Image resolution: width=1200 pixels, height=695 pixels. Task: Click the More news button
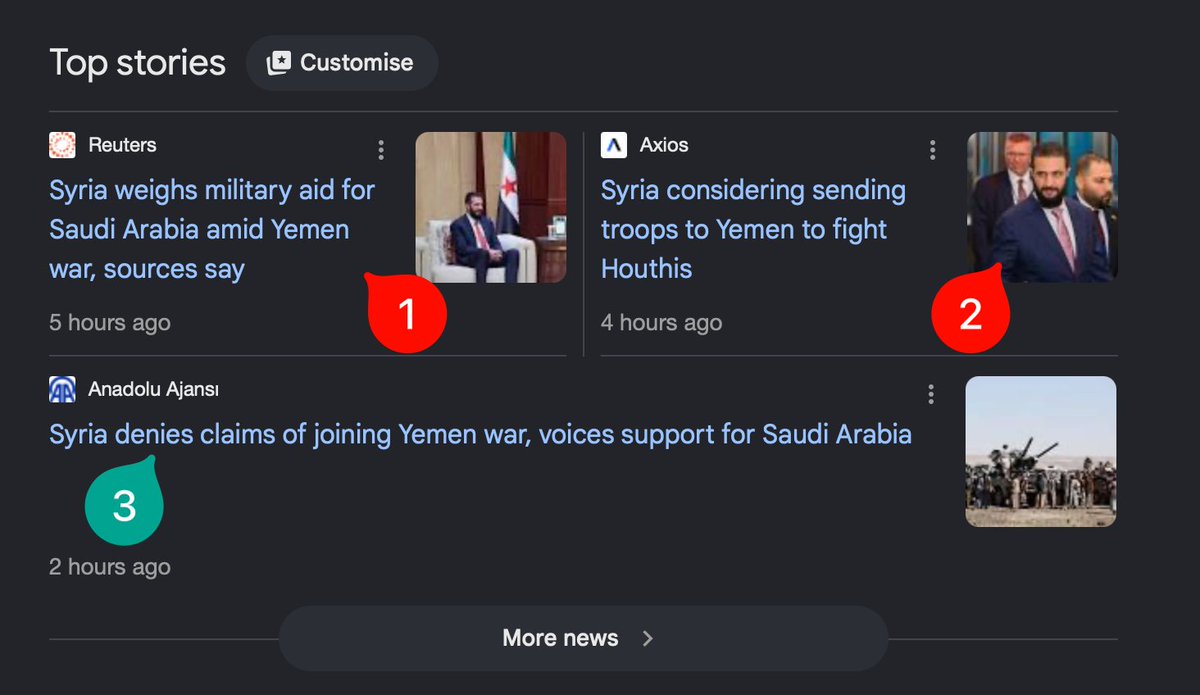coord(583,638)
